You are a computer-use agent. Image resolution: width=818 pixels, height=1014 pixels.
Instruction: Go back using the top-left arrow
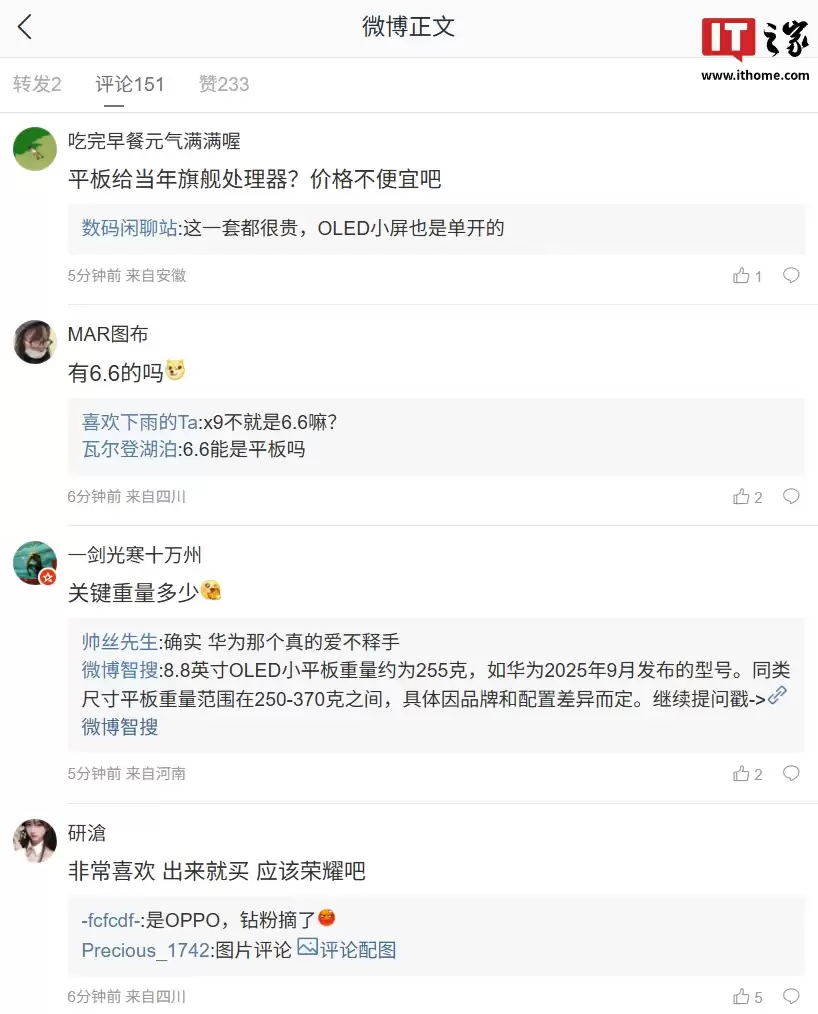(x=25, y=27)
